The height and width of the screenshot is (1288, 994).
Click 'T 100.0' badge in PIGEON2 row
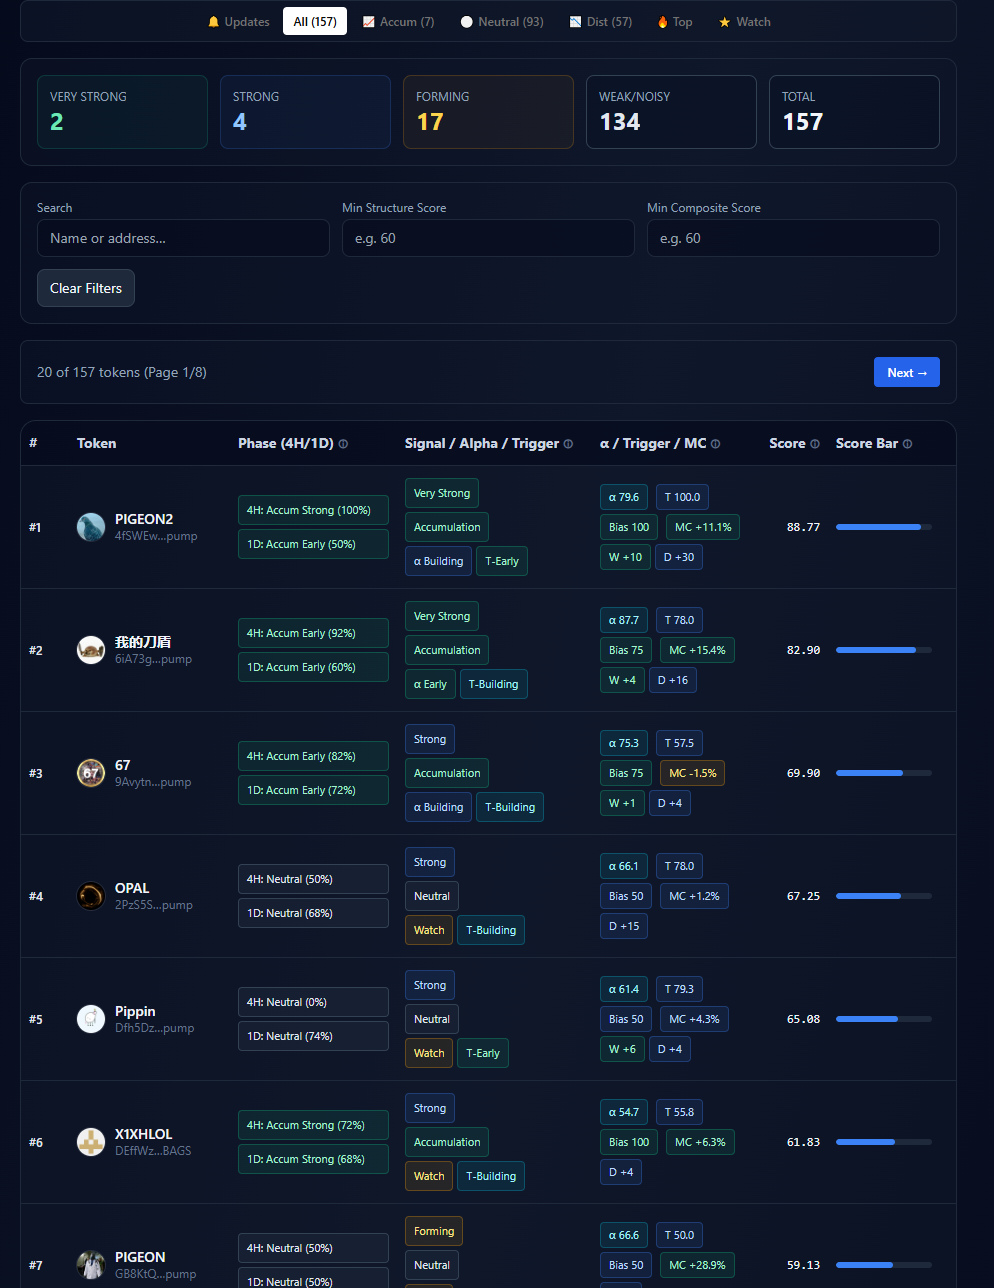point(682,497)
